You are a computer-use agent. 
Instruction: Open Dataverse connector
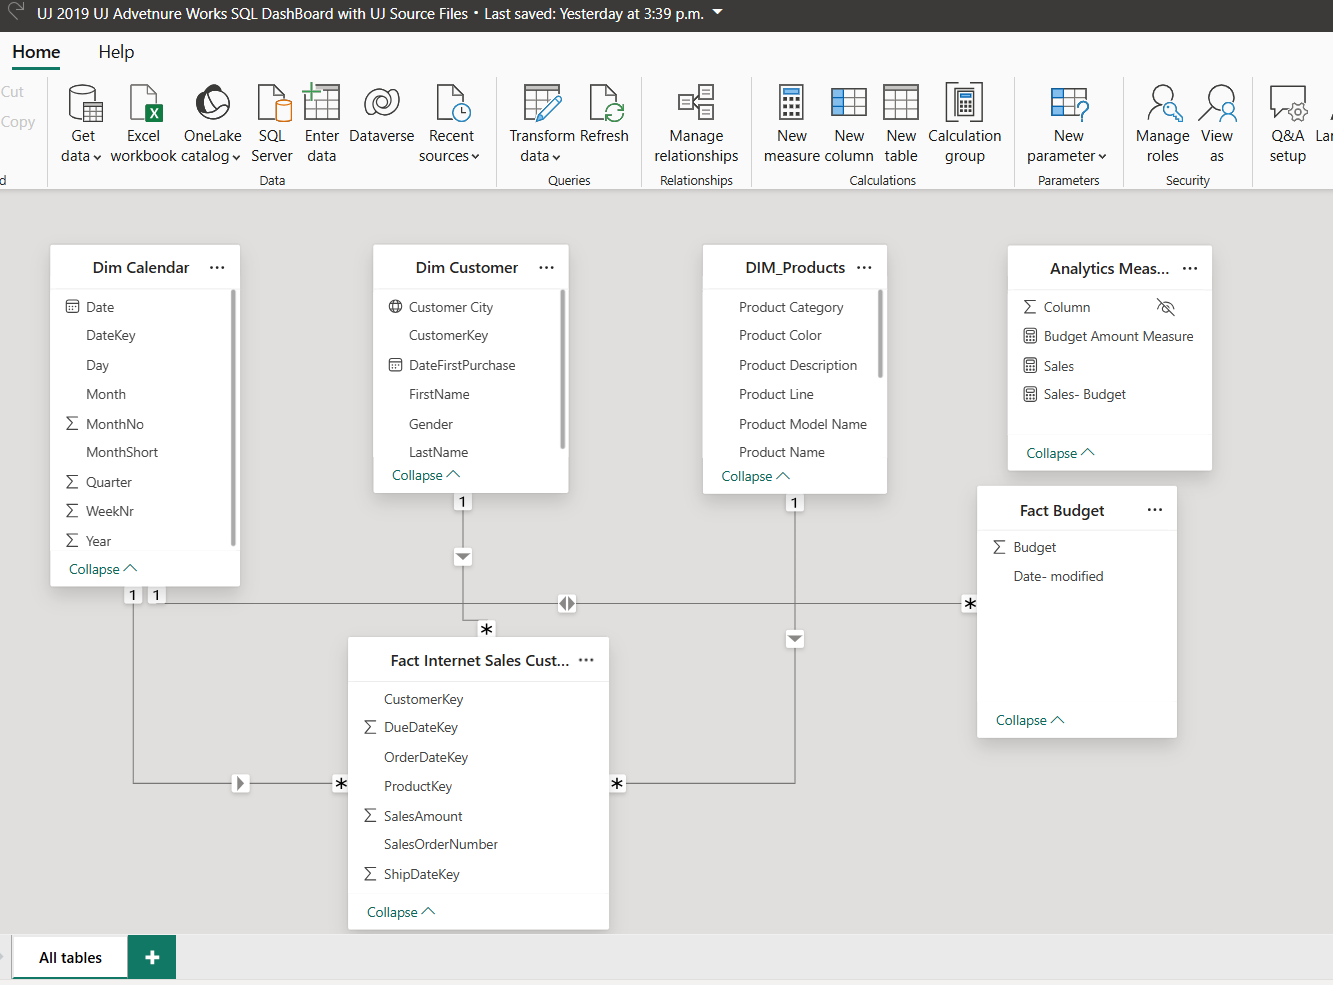point(382,114)
